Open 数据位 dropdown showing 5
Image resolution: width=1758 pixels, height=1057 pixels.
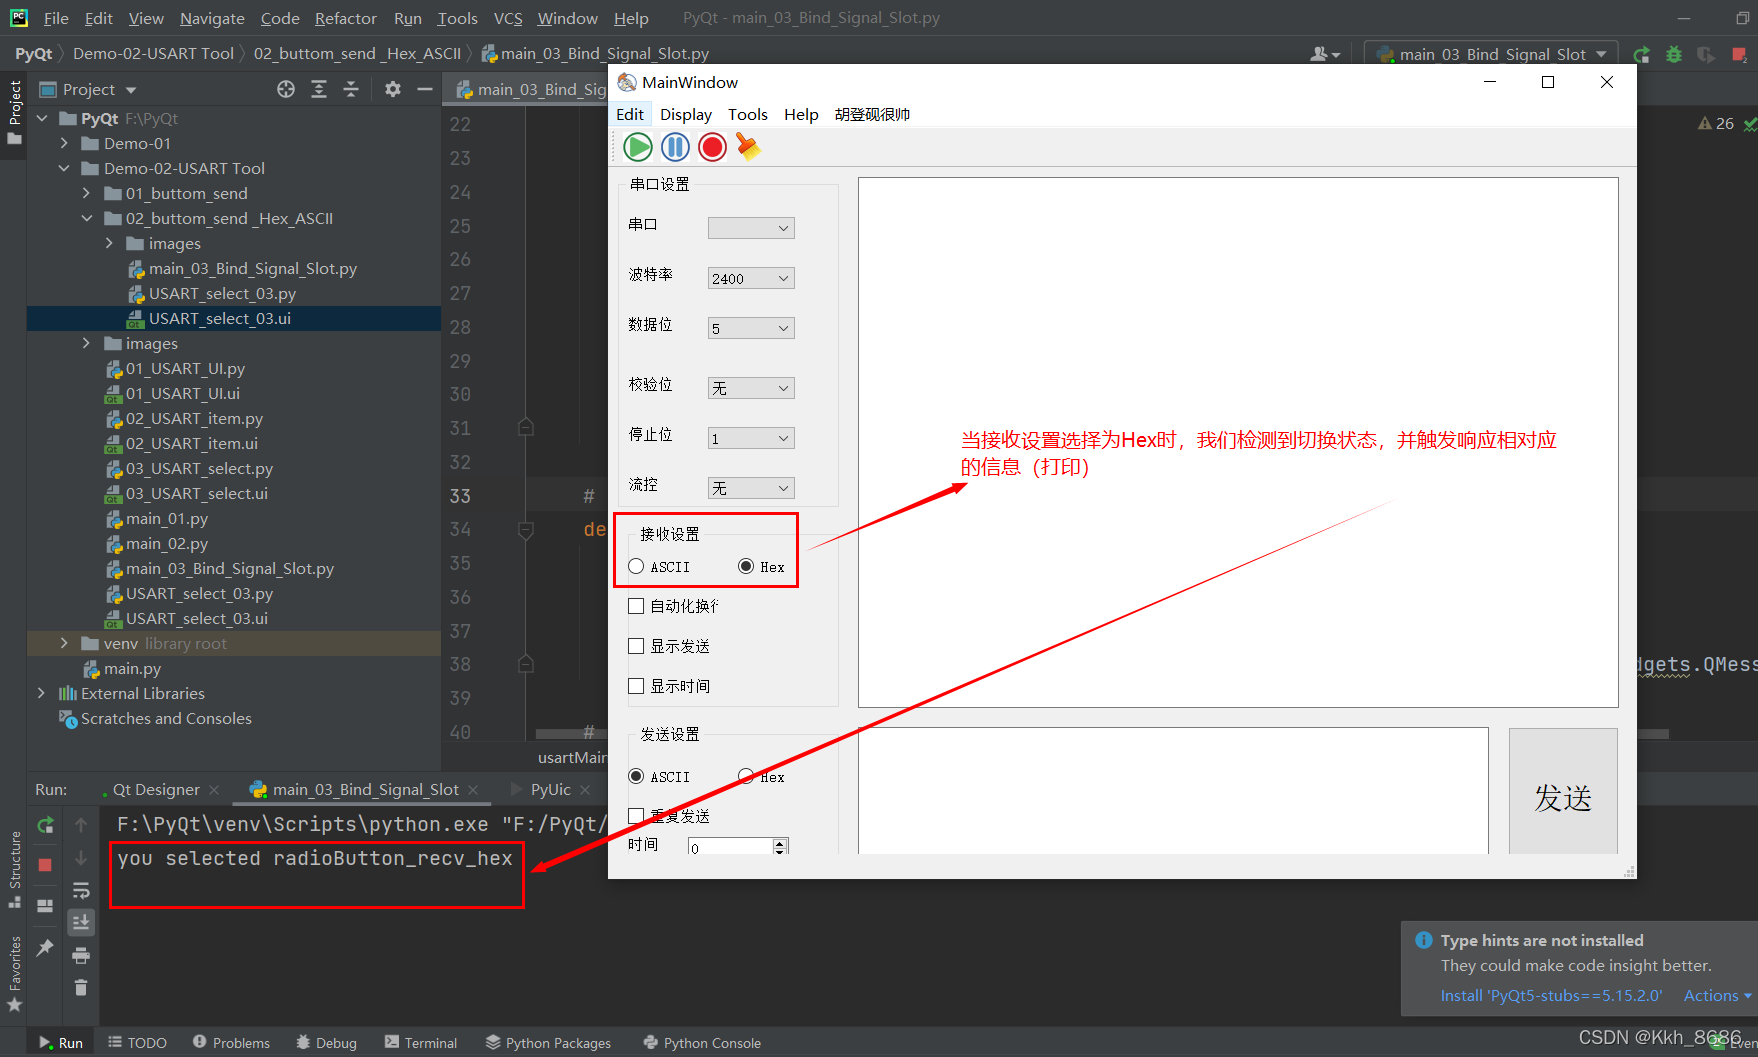click(751, 328)
